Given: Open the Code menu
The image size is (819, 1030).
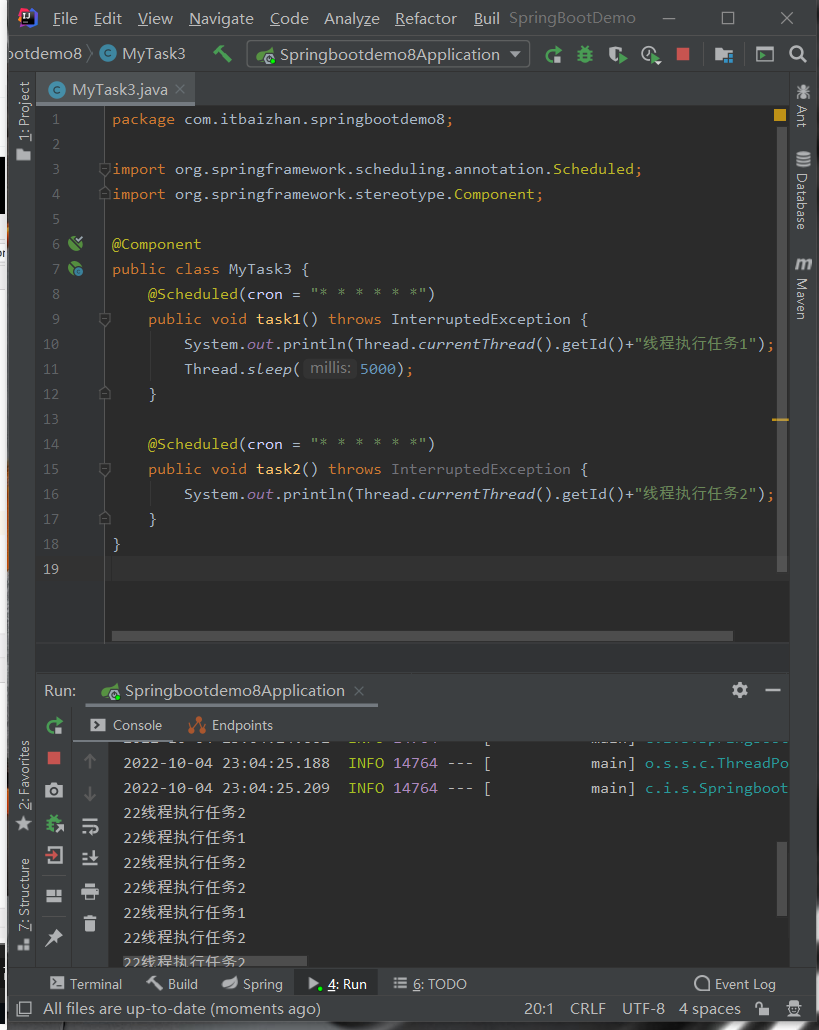Looking at the screenshot, I should click(289, 18).
